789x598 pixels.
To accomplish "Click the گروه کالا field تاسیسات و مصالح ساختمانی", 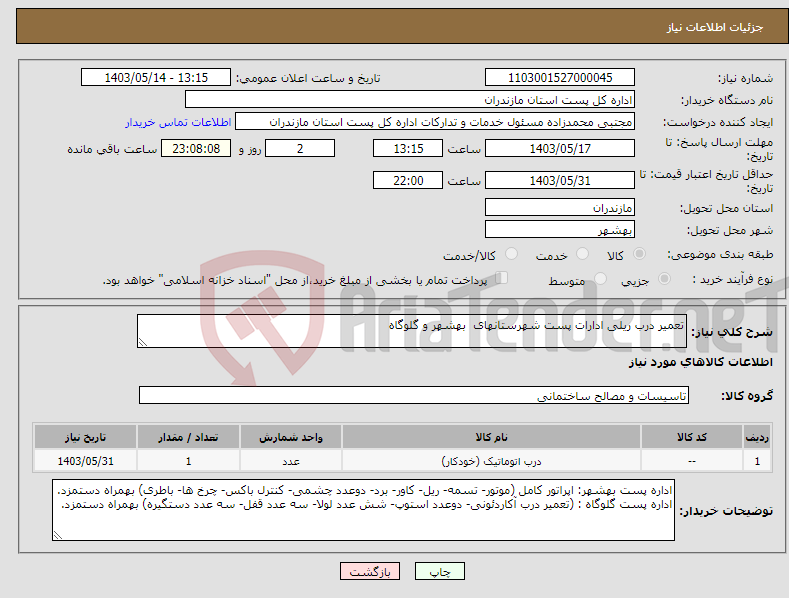I will click(414, 396).
